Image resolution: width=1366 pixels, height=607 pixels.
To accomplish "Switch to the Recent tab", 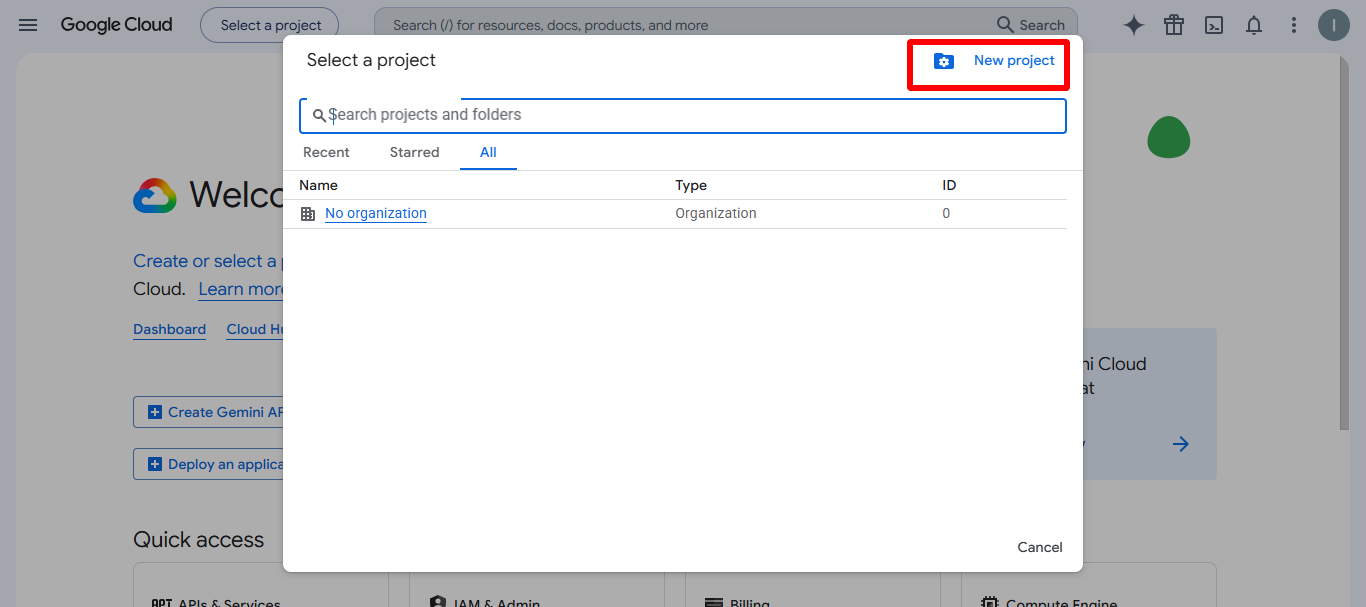I will click(326, 152).
